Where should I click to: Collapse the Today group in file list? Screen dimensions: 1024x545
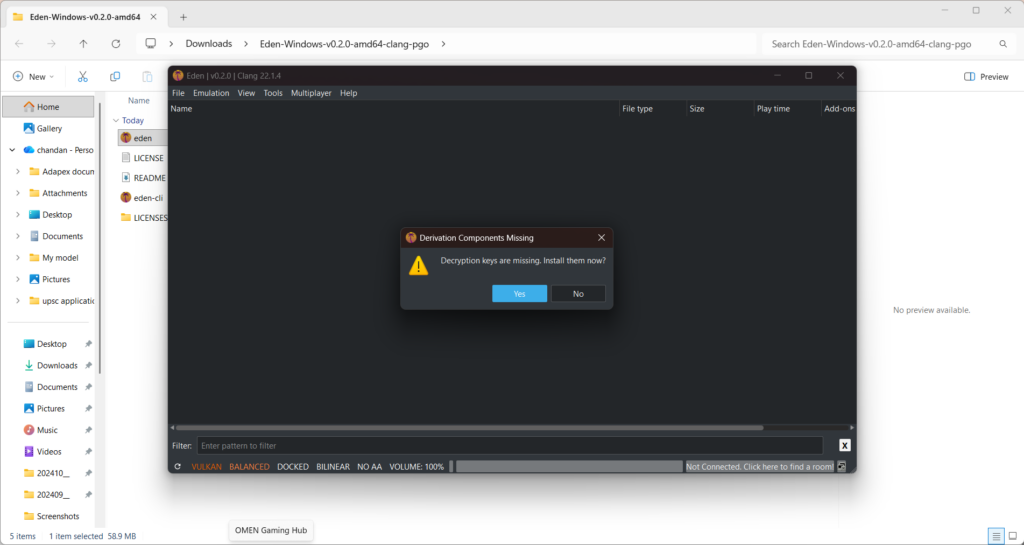[x=116, y=121]
